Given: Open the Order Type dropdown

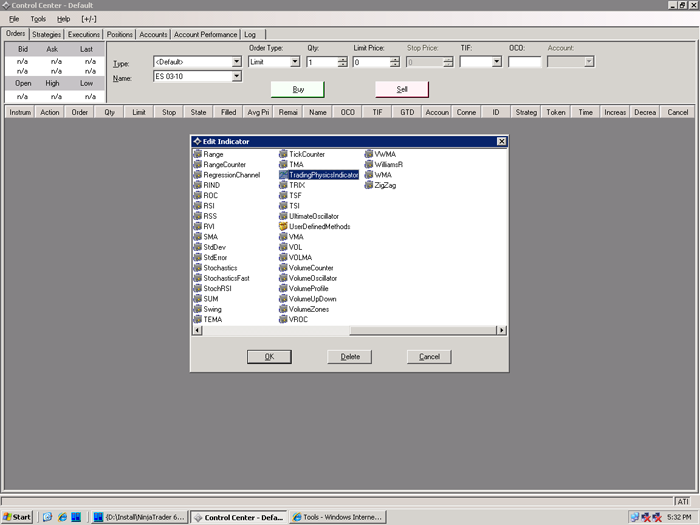Looking at the screenshot, I should [x=295, y=62].
